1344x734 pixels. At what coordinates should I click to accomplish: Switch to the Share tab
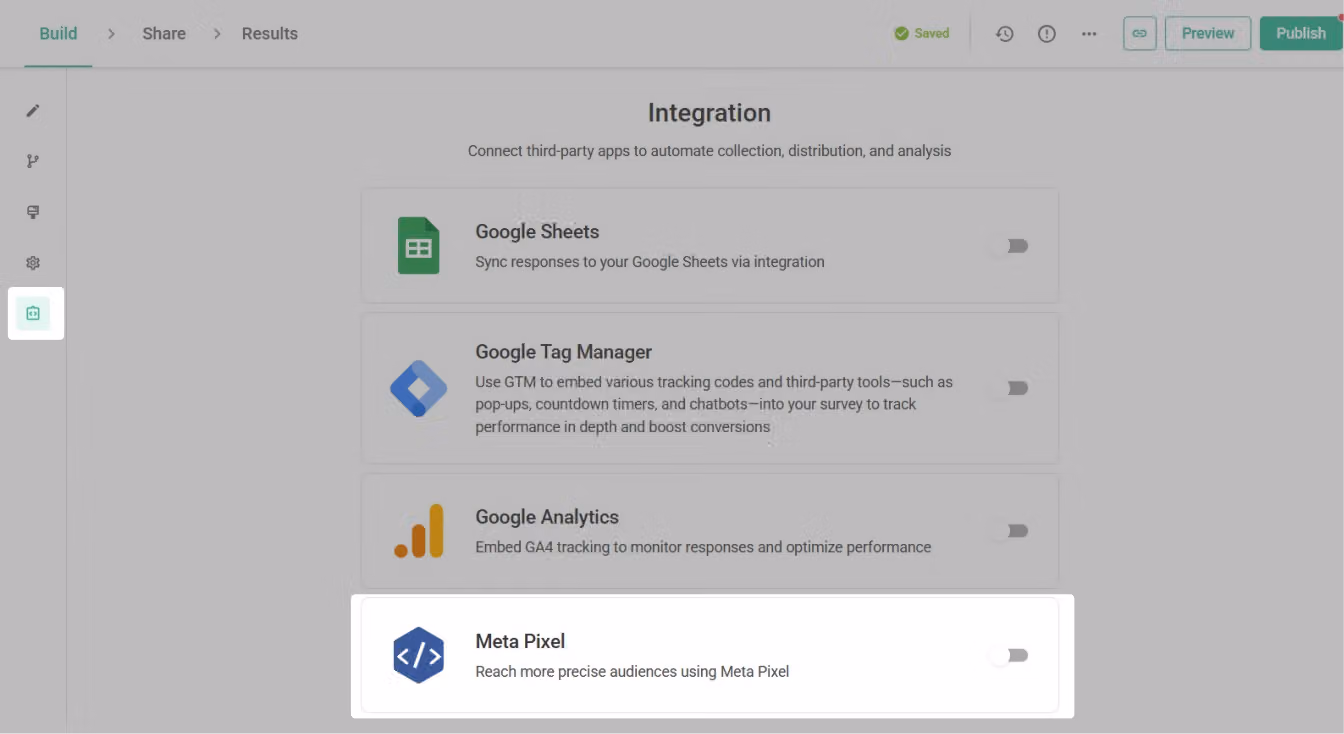(x=164, y=33)
